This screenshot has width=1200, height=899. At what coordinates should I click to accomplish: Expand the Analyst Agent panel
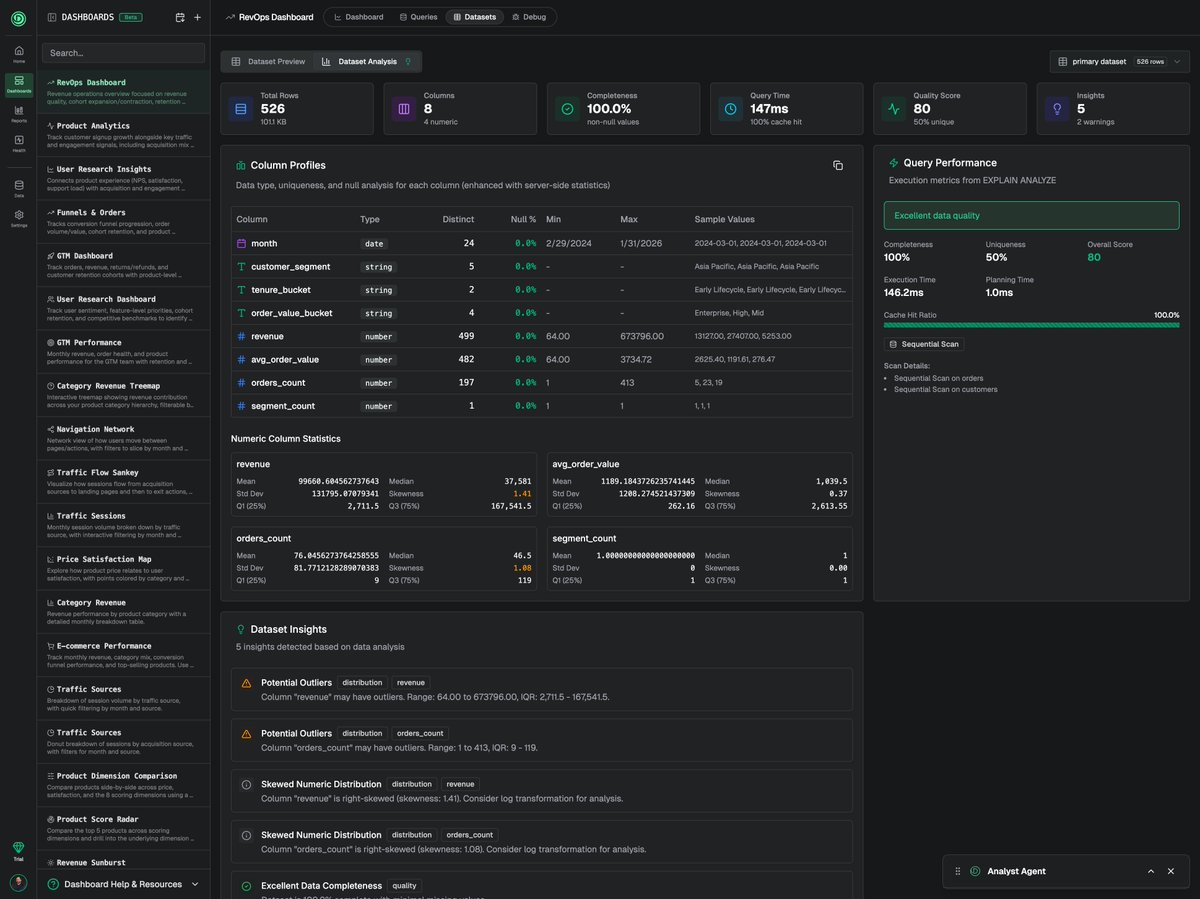coord(1150,871)
